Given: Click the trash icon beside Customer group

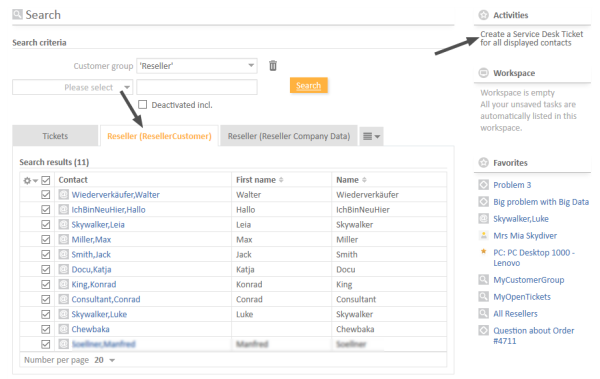Looking at the screenshot, I should [x=272, y=66].
